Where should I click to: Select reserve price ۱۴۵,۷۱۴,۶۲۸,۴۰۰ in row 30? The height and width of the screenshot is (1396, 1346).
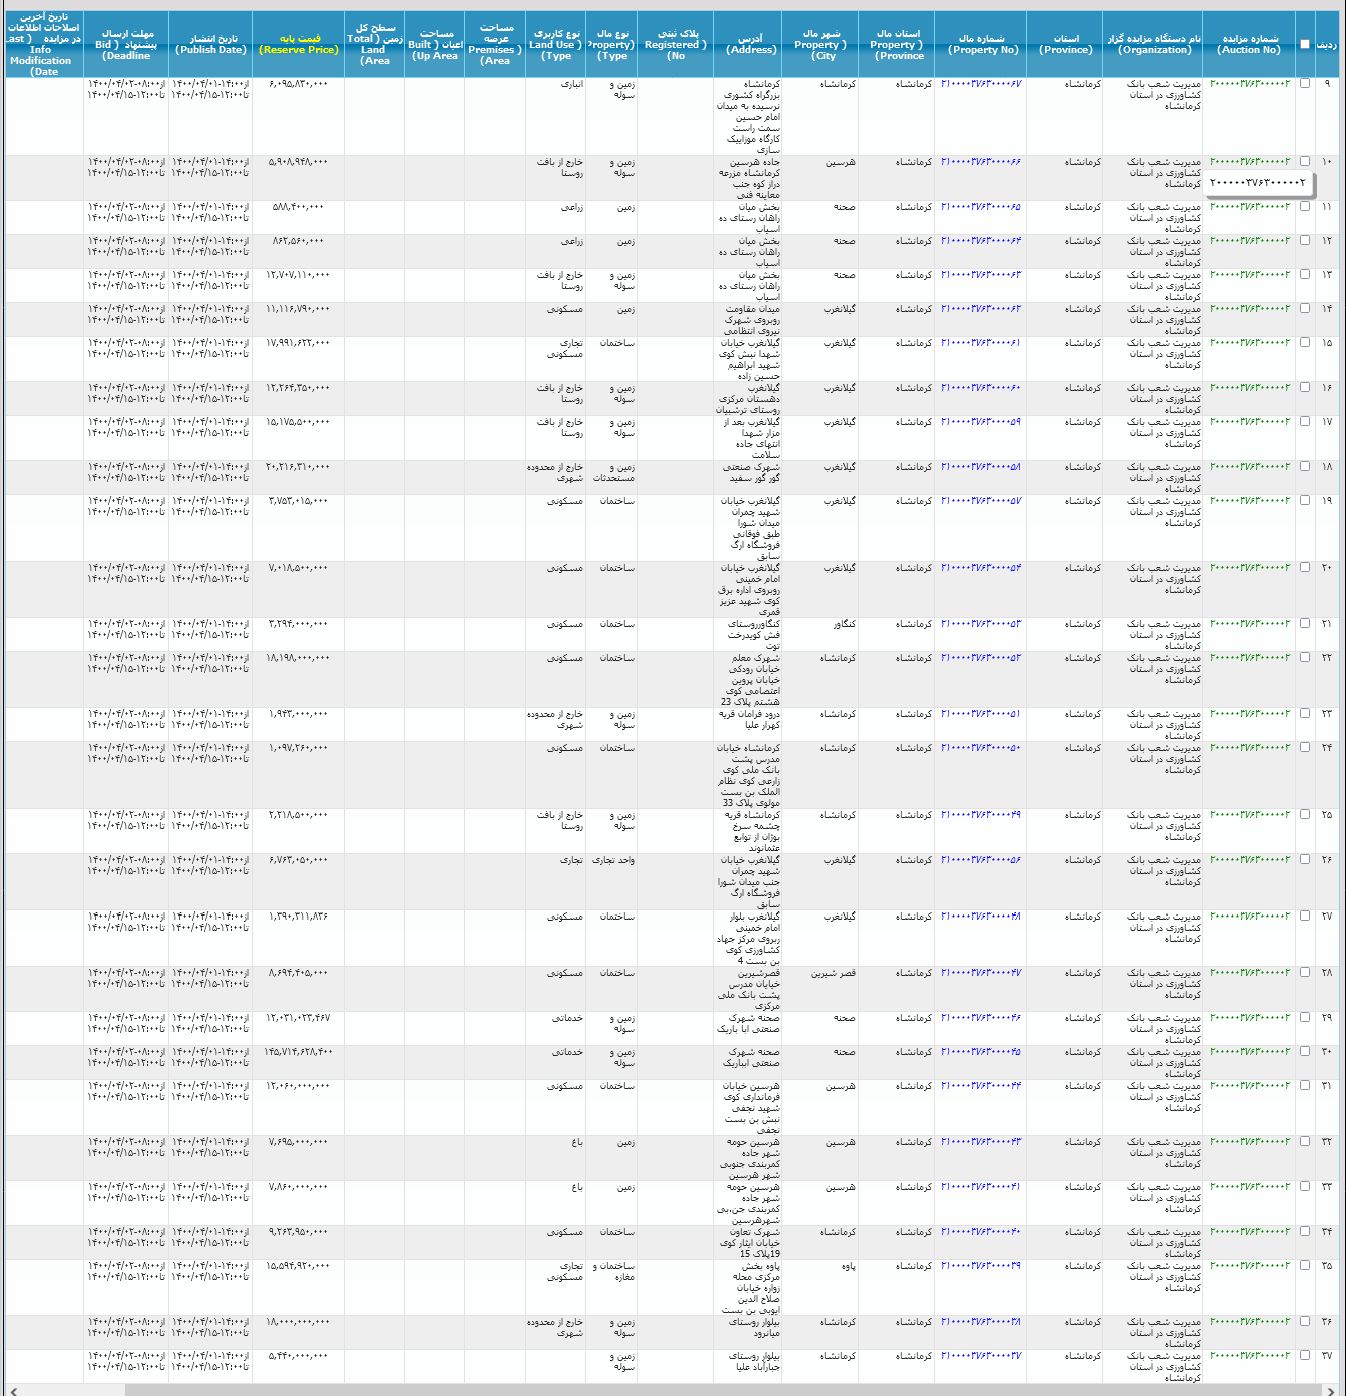[x=298, y=1052]
